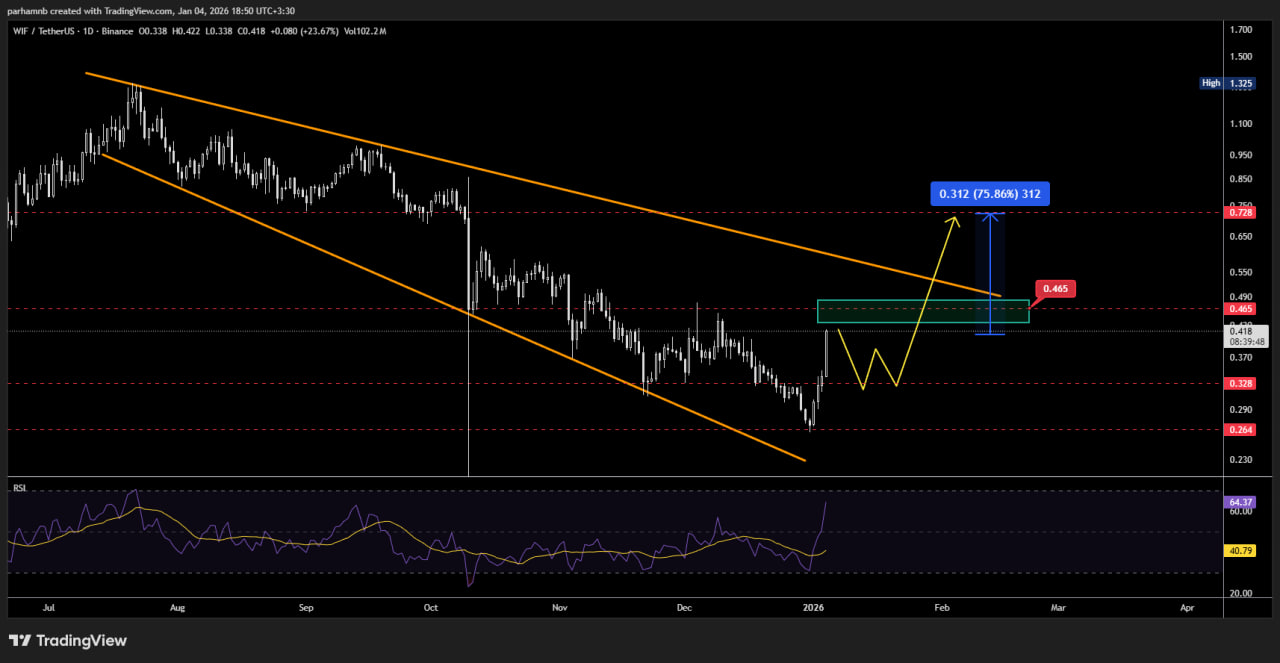Click the TradingView logo in bottom corner
Image resolution: width=1280 pixels, height=663 pixels.
68,640
